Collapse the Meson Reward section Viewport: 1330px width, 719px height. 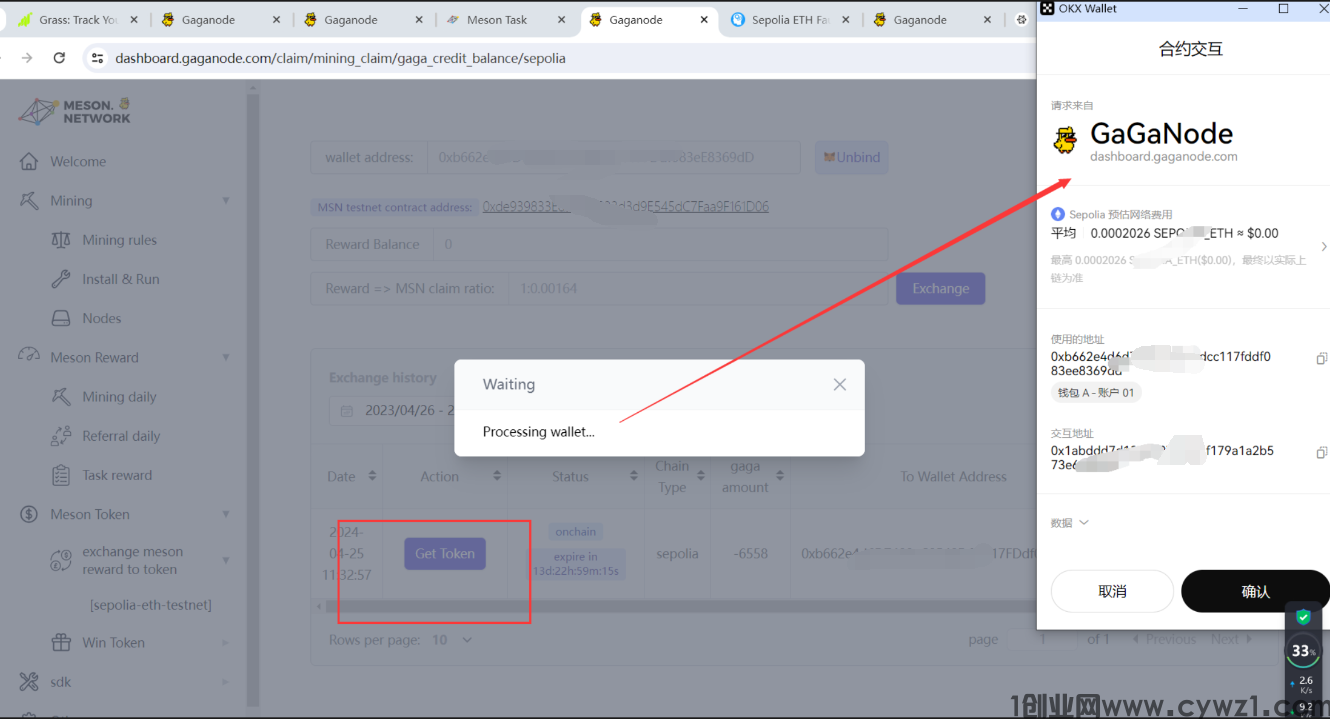[226, 357]
